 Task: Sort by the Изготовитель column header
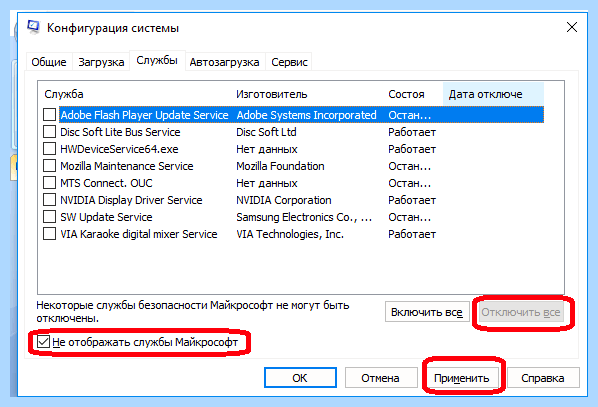tap(272, 94)
